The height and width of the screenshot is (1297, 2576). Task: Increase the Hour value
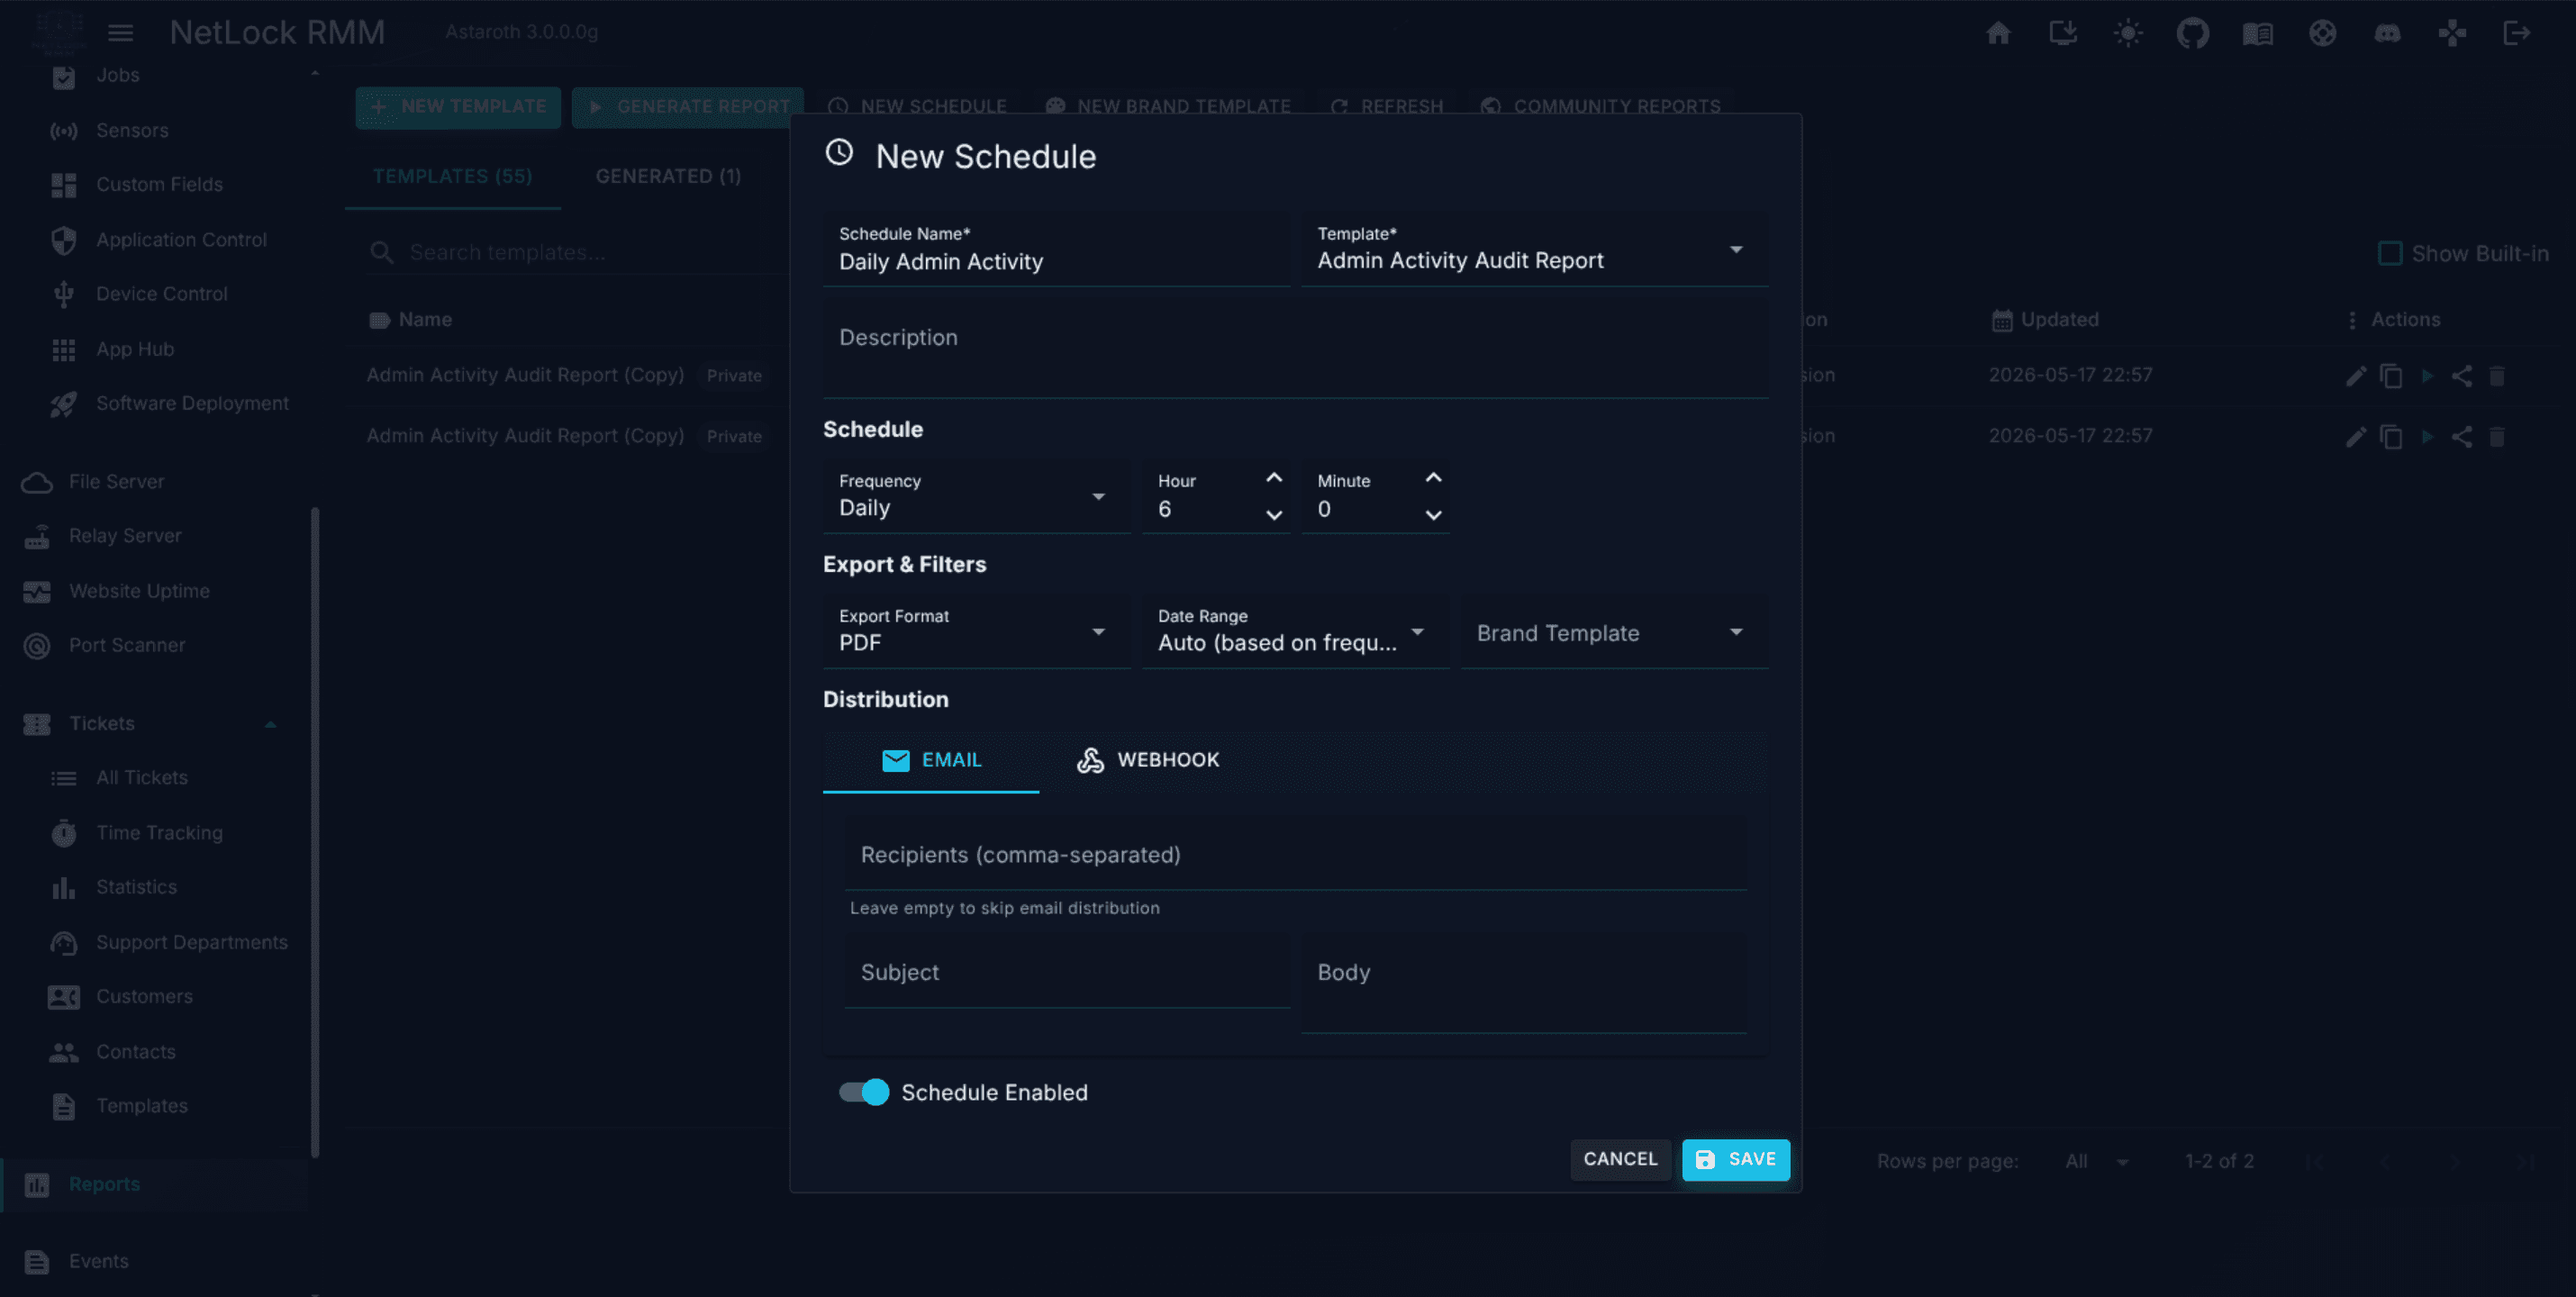point(1273,478)
